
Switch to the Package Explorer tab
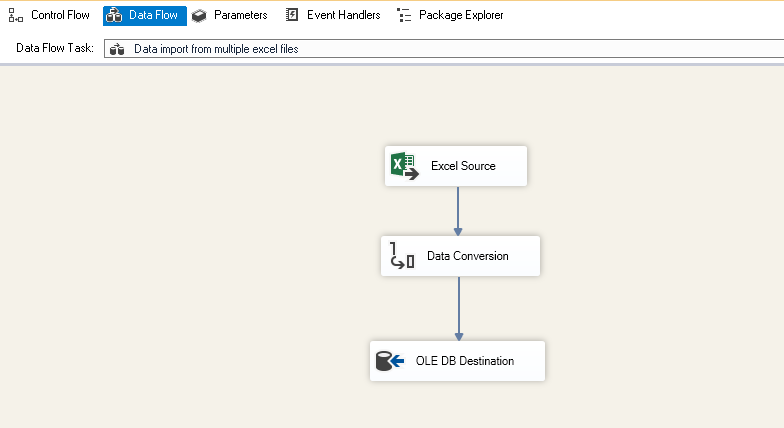click(x=461, y=16)
